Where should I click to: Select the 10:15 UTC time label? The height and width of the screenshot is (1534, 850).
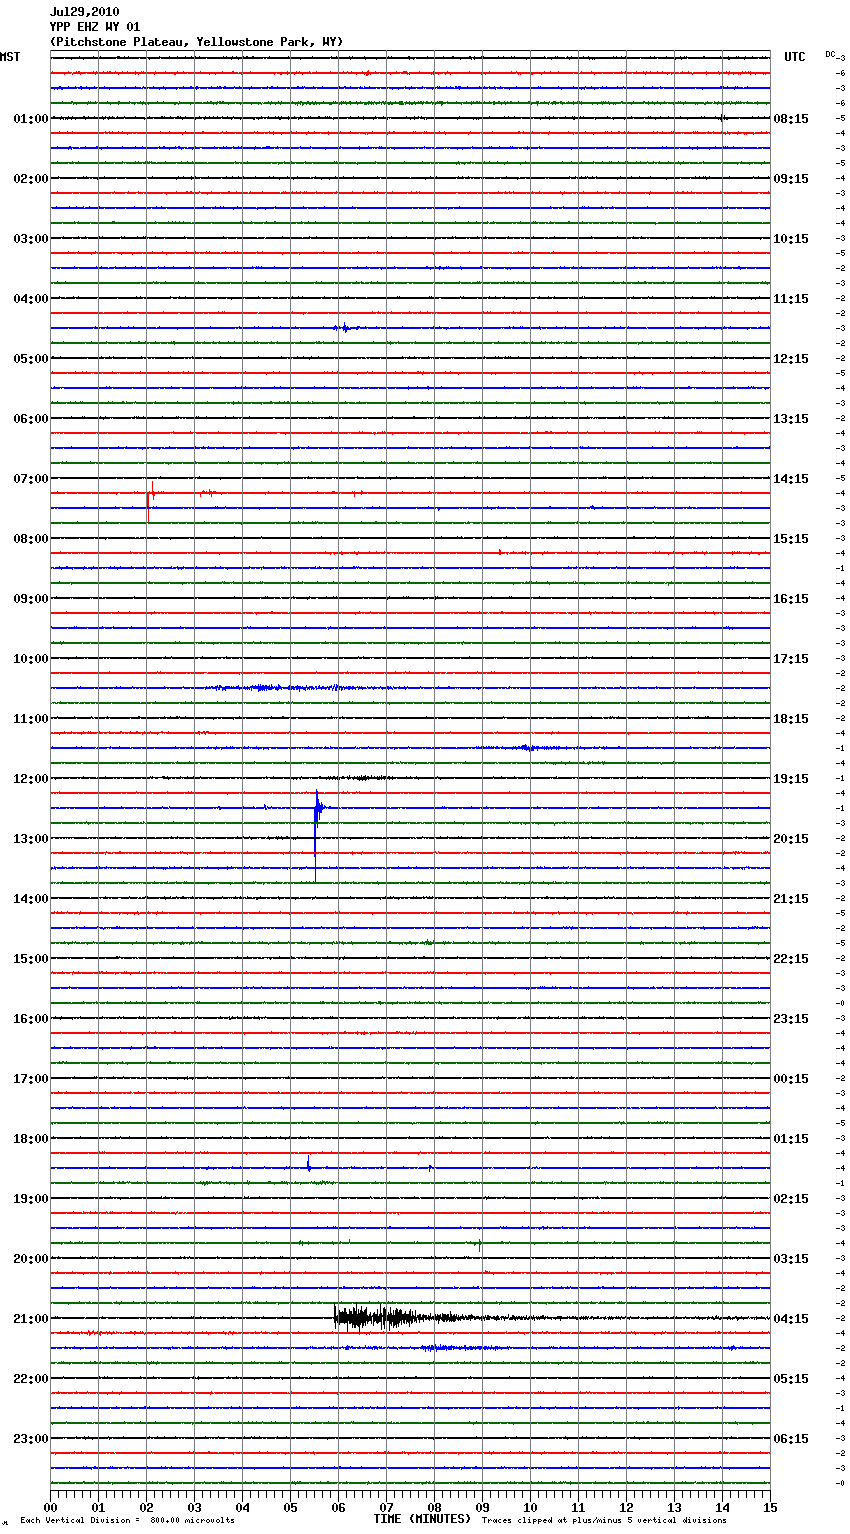point(791,239)
